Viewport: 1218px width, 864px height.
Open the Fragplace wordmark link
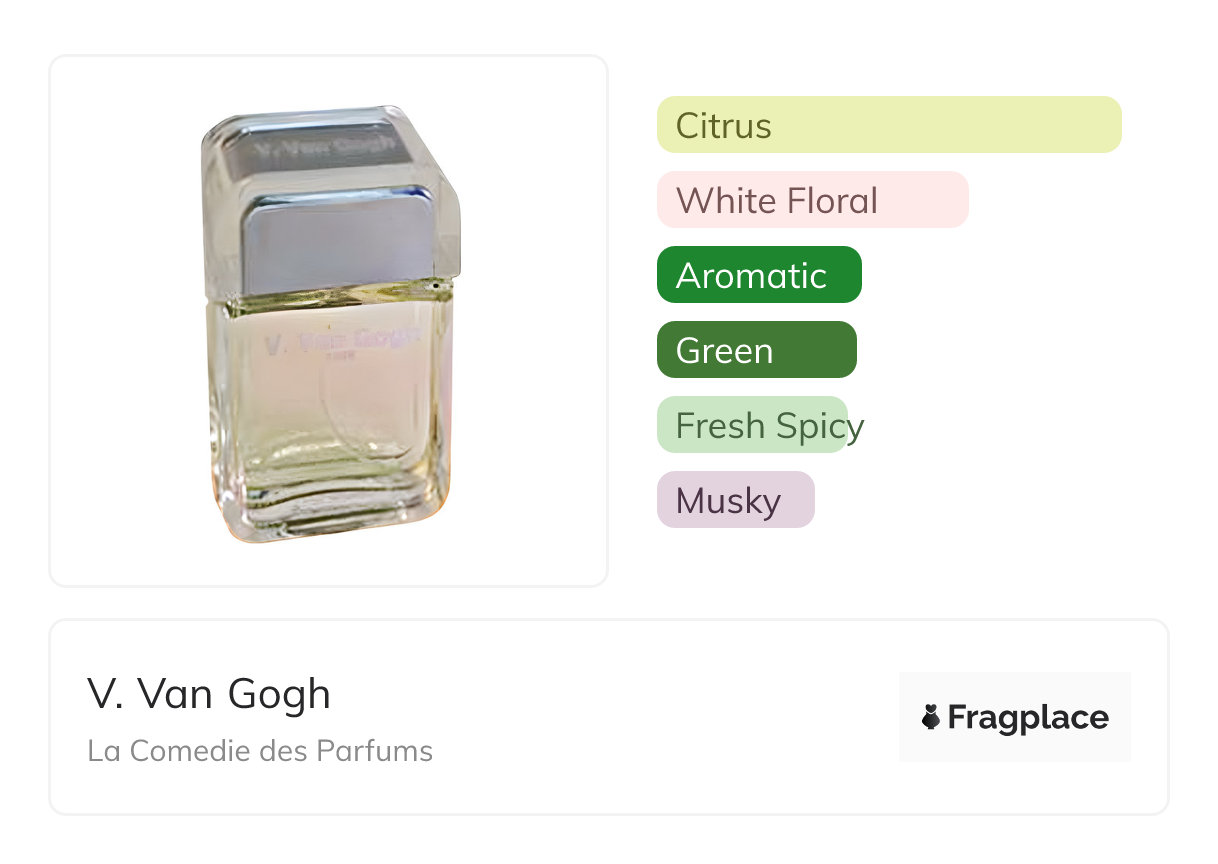1027,718
